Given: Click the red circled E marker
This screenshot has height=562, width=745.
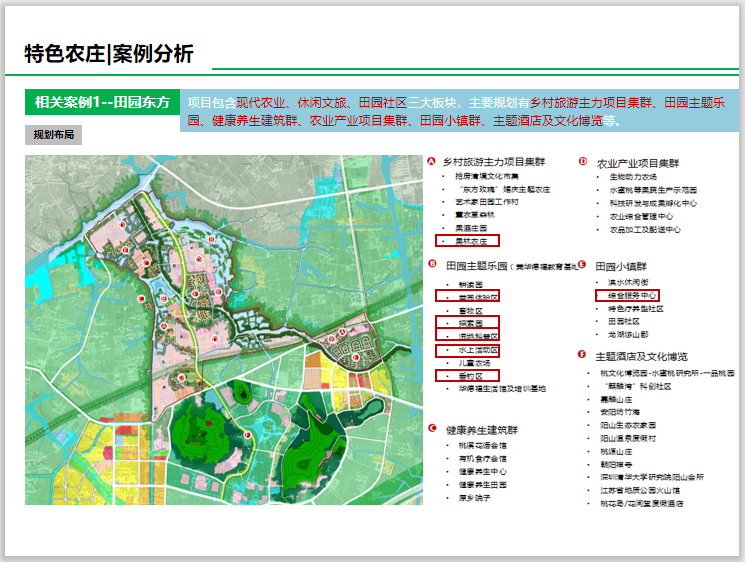Looking at the screenshot, I should [581, 265].
